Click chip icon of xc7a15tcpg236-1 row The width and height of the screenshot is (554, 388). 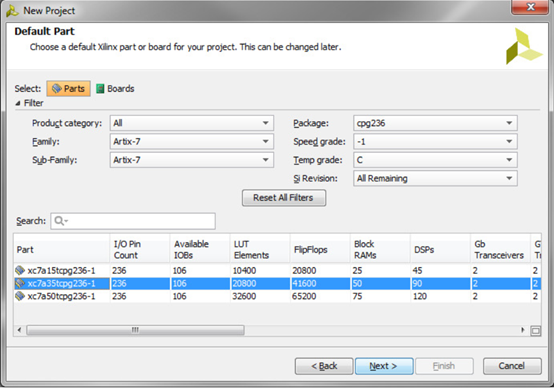pos(20,270)
